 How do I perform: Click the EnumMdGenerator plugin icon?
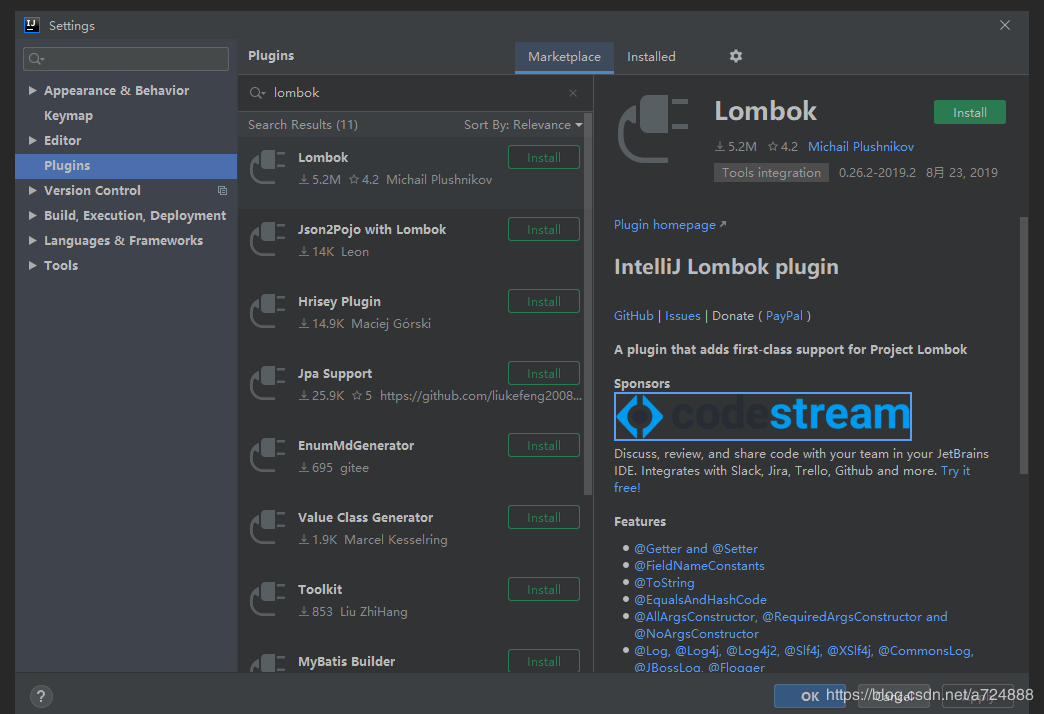(x=268, y=455)
